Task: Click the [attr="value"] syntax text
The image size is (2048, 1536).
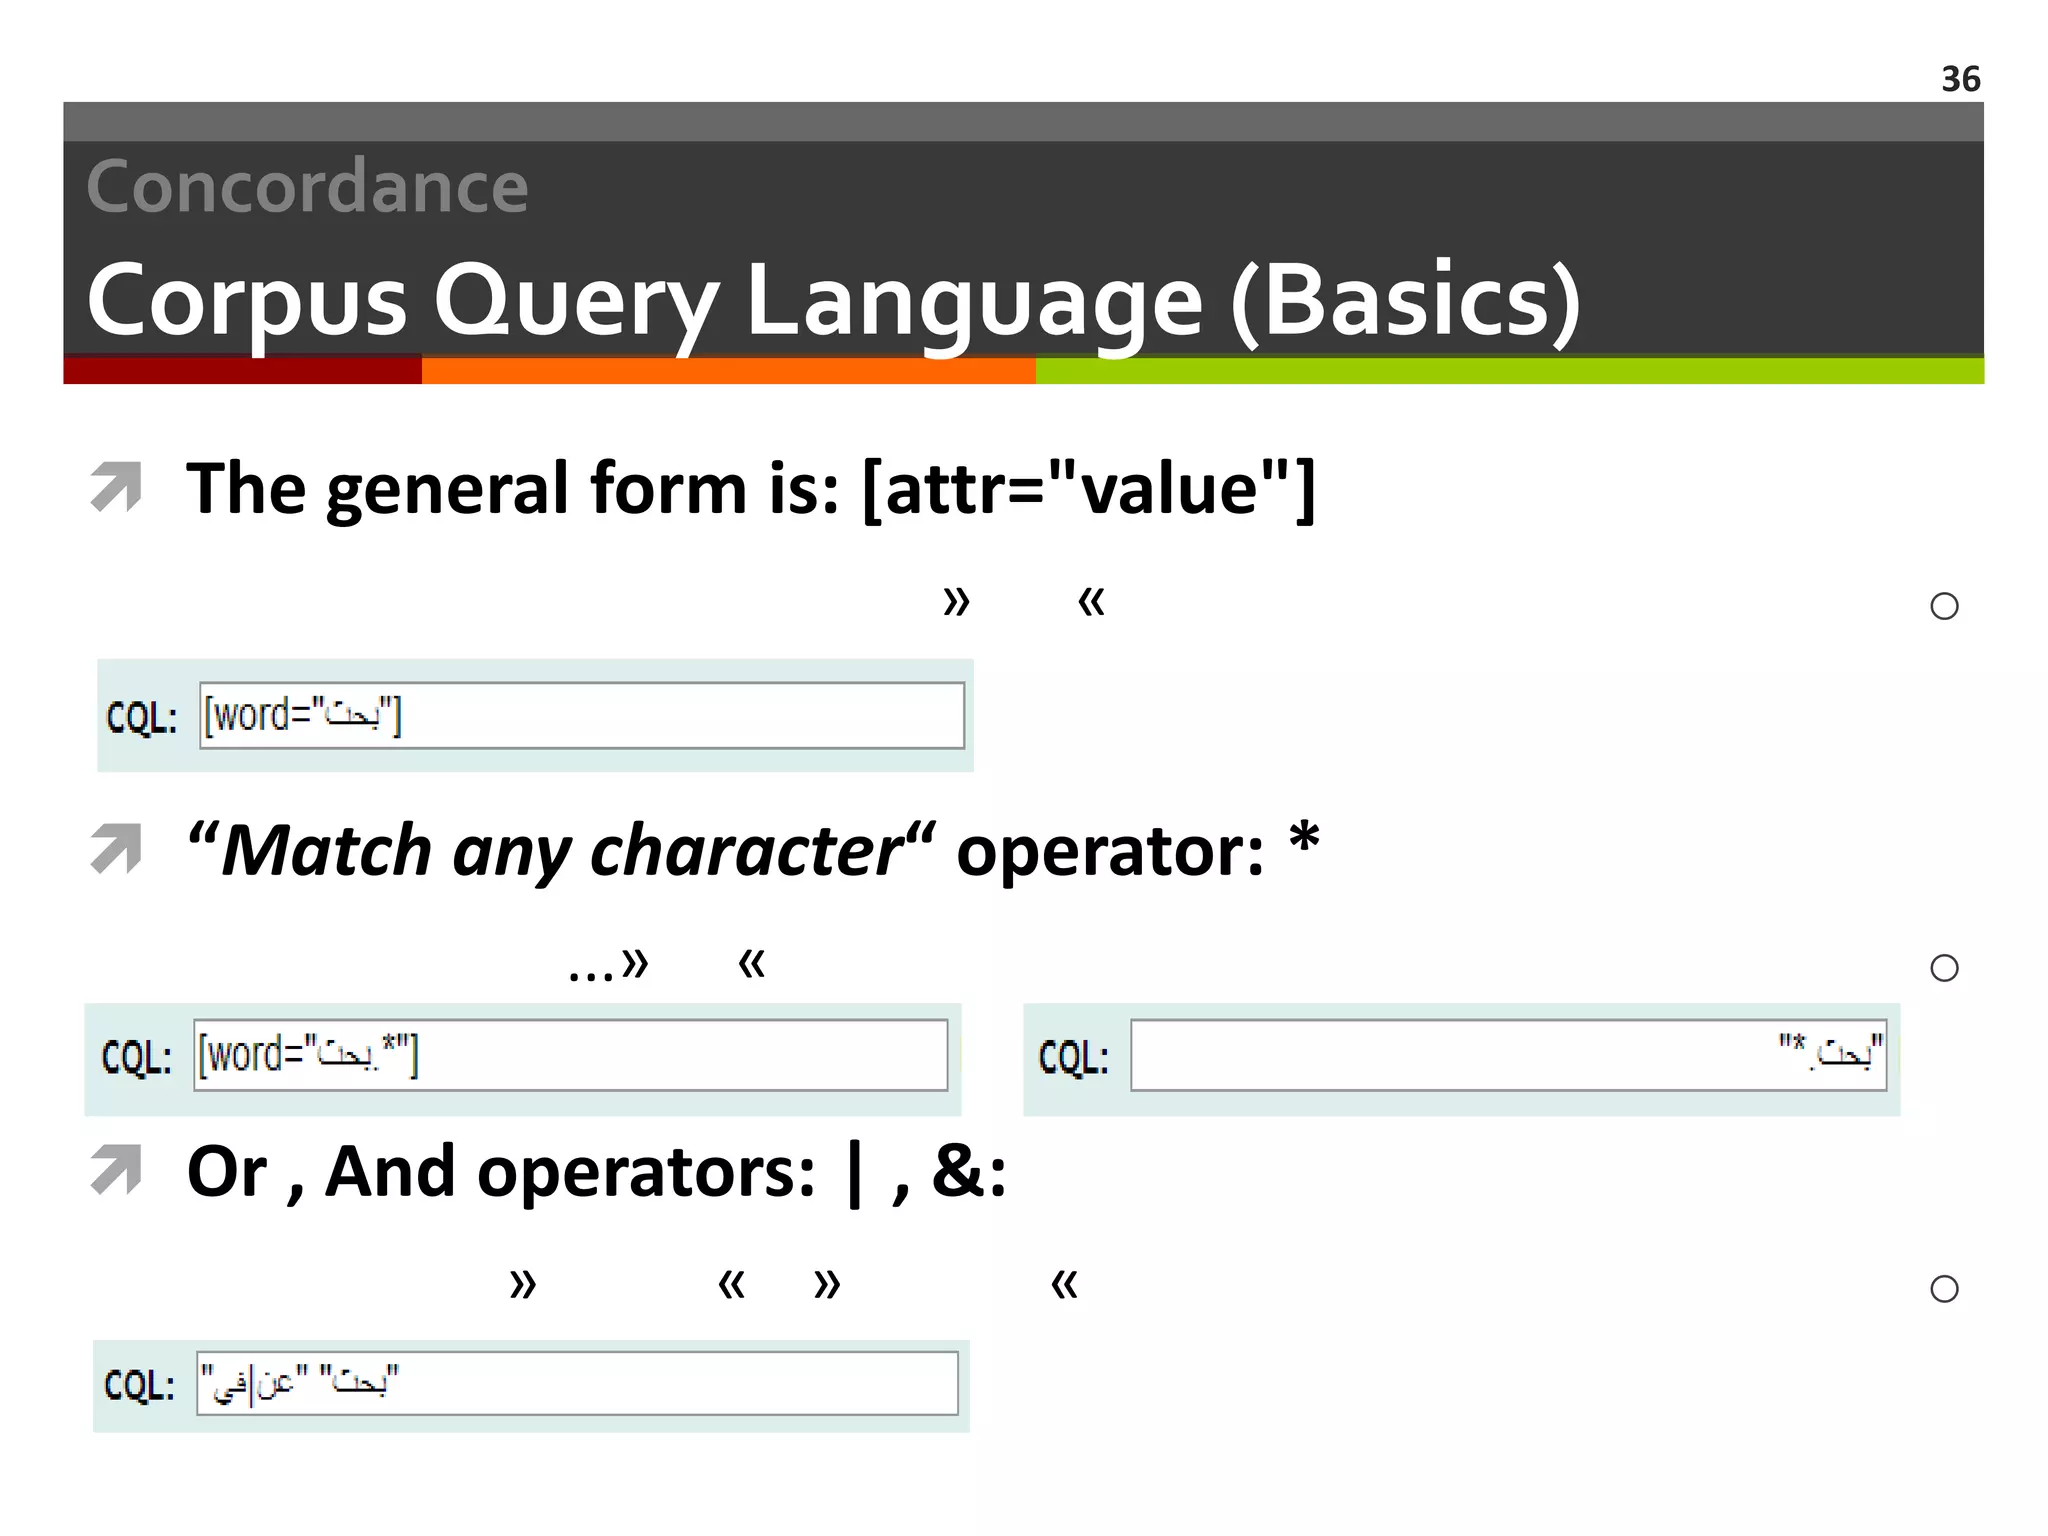Action: pyautogui.click(x=1088, y=489)
